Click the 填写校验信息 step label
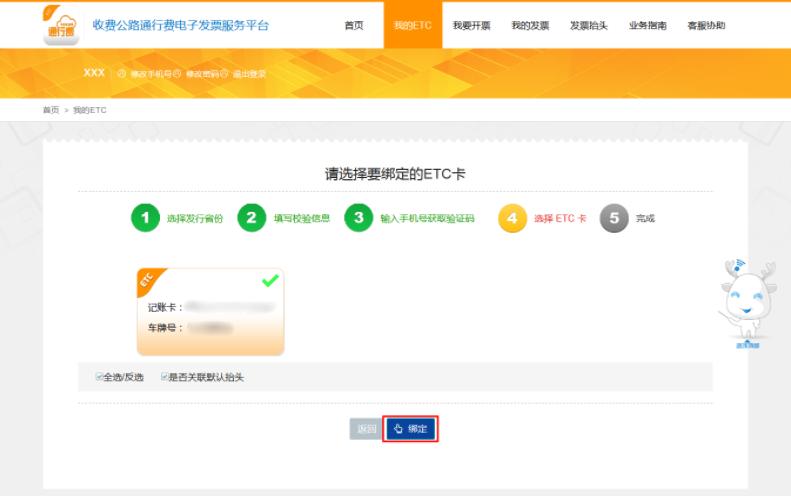791x496 pixels. (x=302, y=218)
